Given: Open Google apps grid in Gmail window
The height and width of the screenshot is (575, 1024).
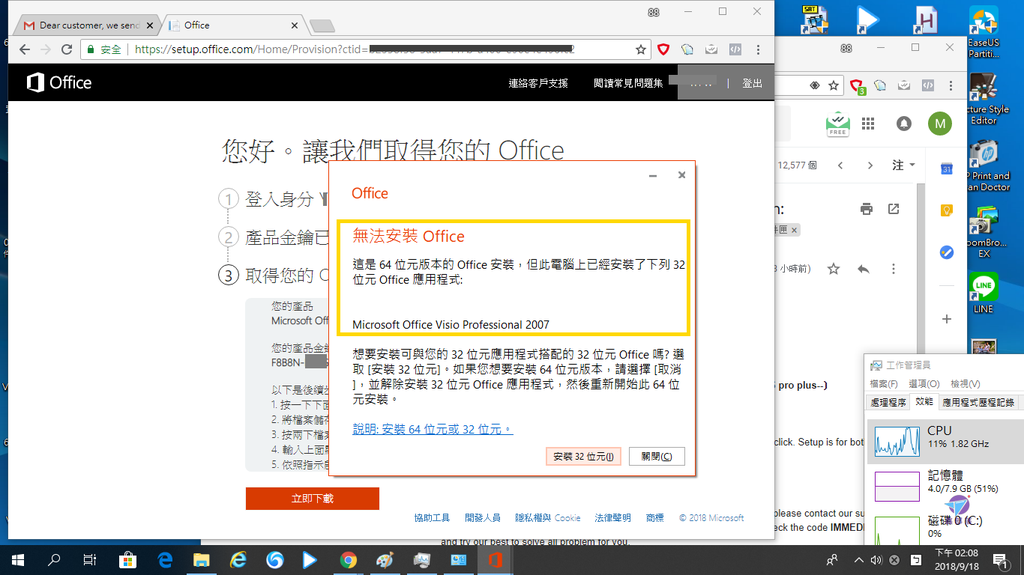Looking at the screenshot, I should (x=868, y=123).
